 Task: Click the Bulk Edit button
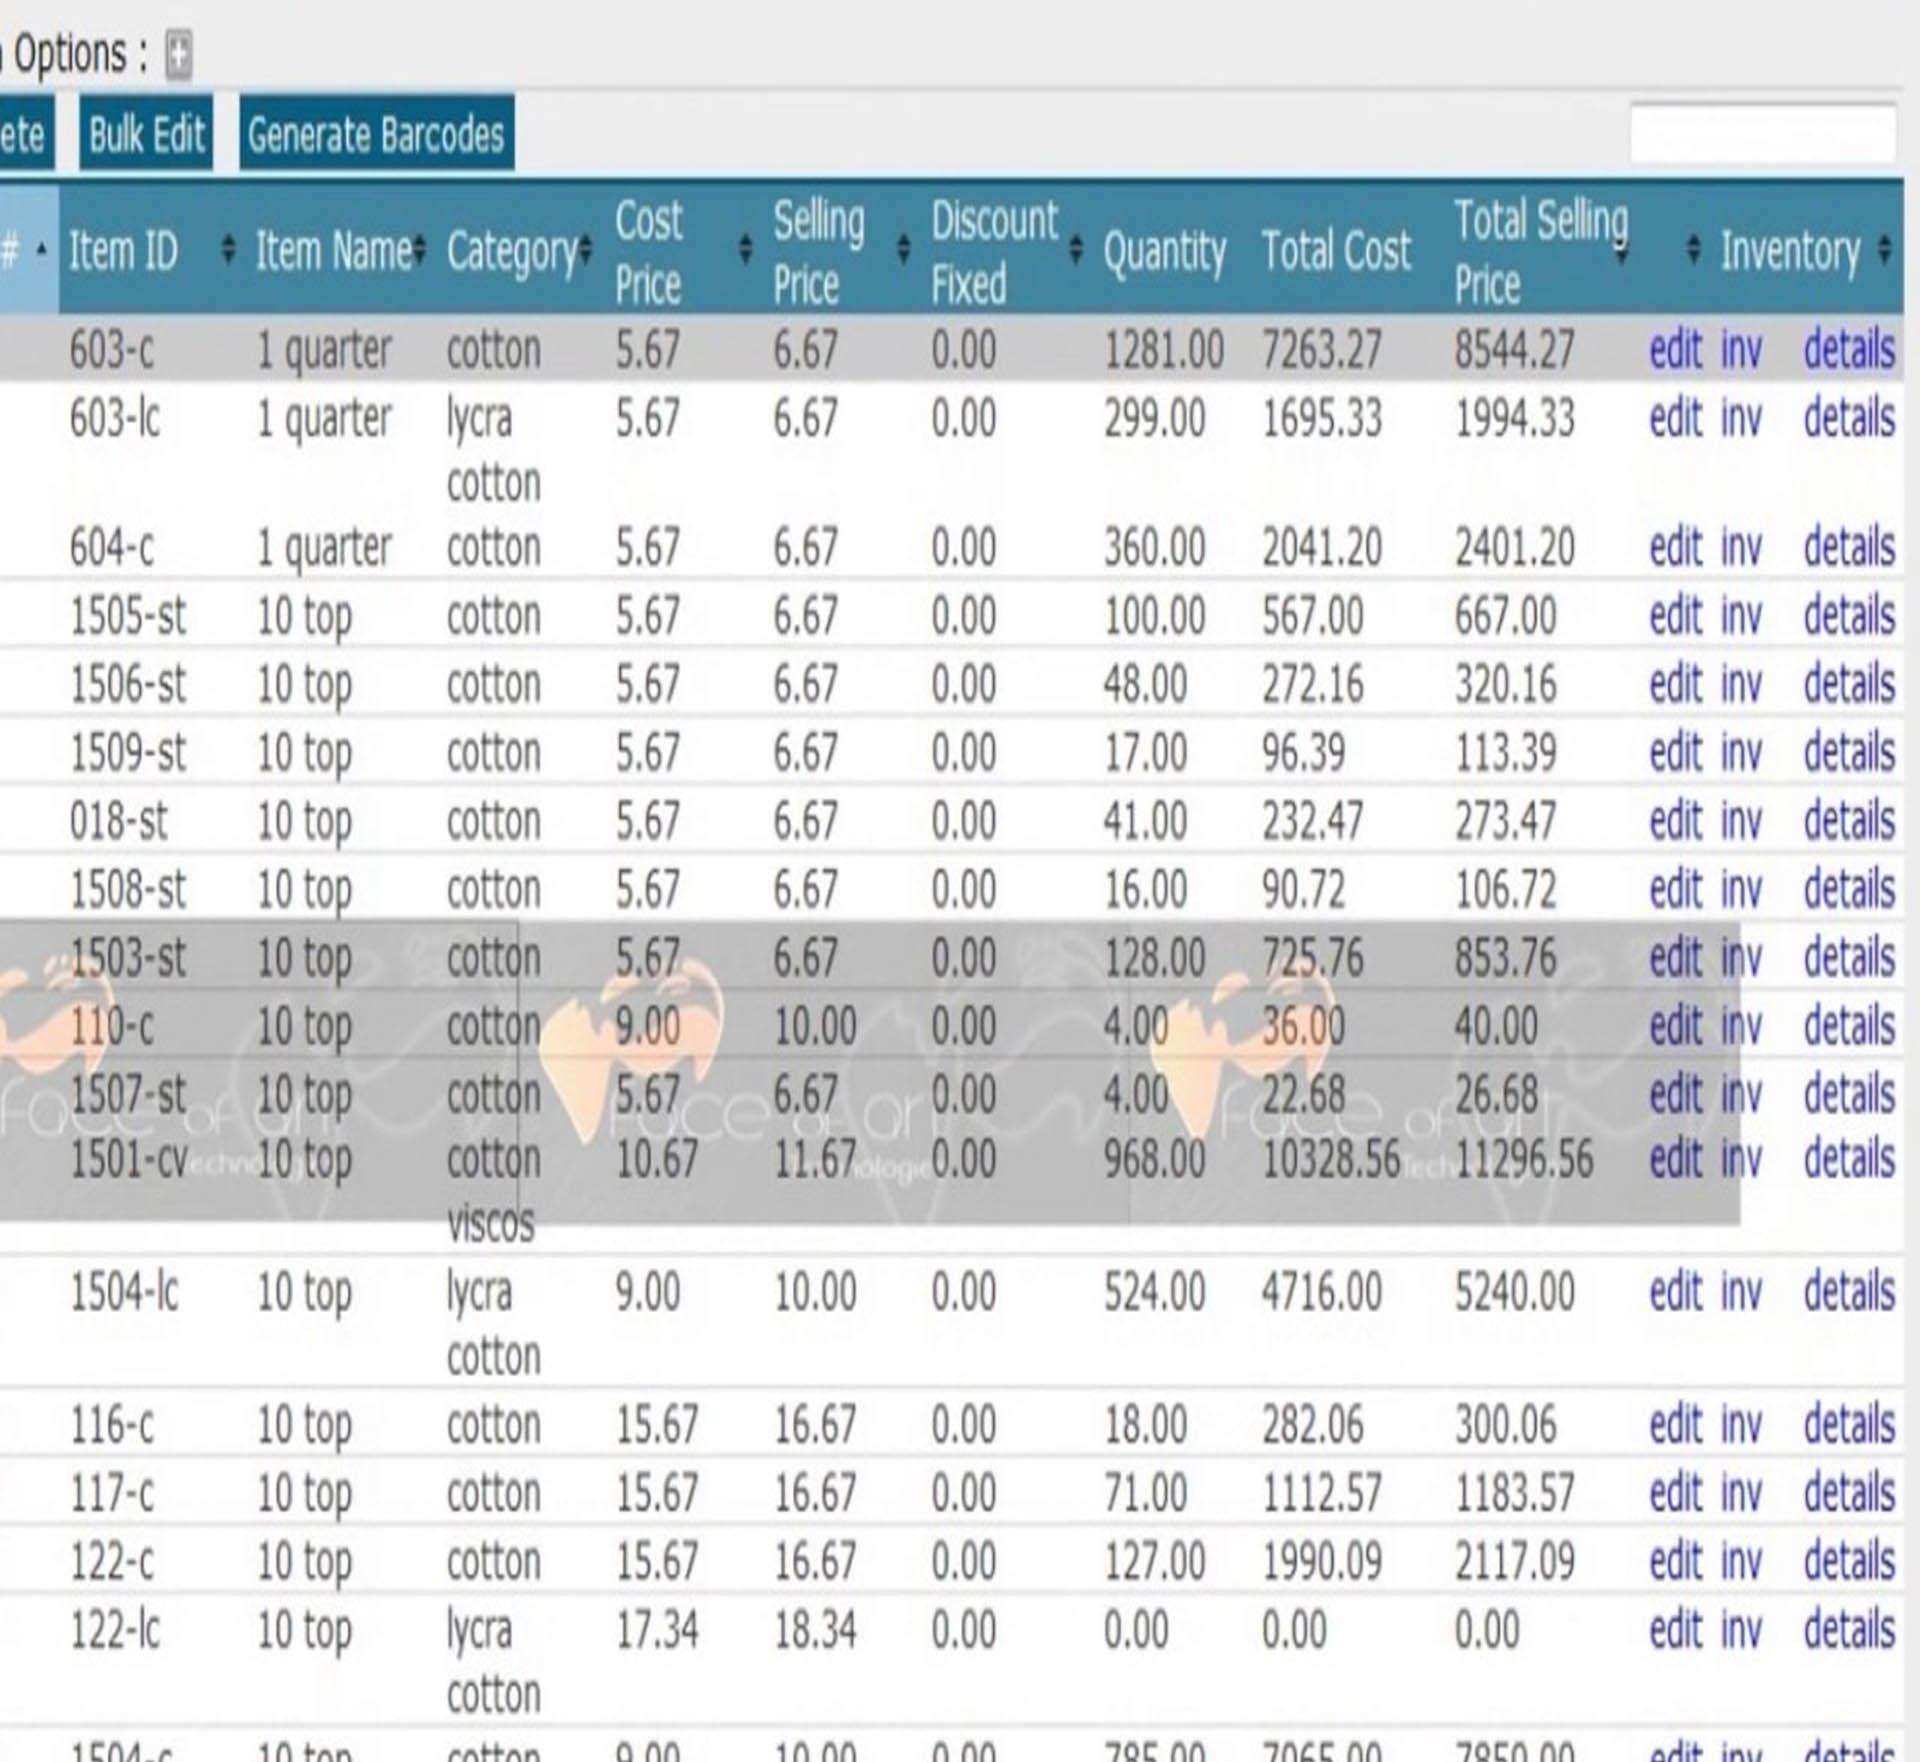pyautogui.click(x=146, y=134)
